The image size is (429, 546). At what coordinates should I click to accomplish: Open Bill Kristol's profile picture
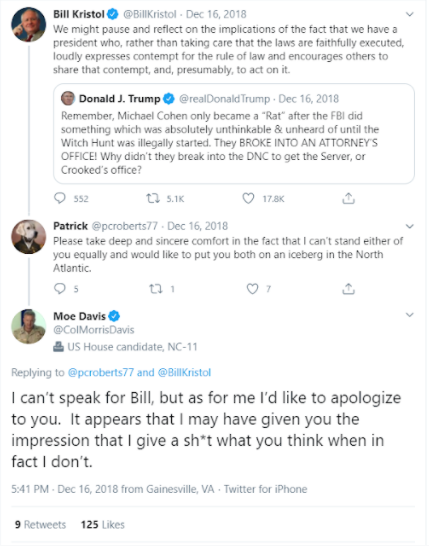(29, 25)
